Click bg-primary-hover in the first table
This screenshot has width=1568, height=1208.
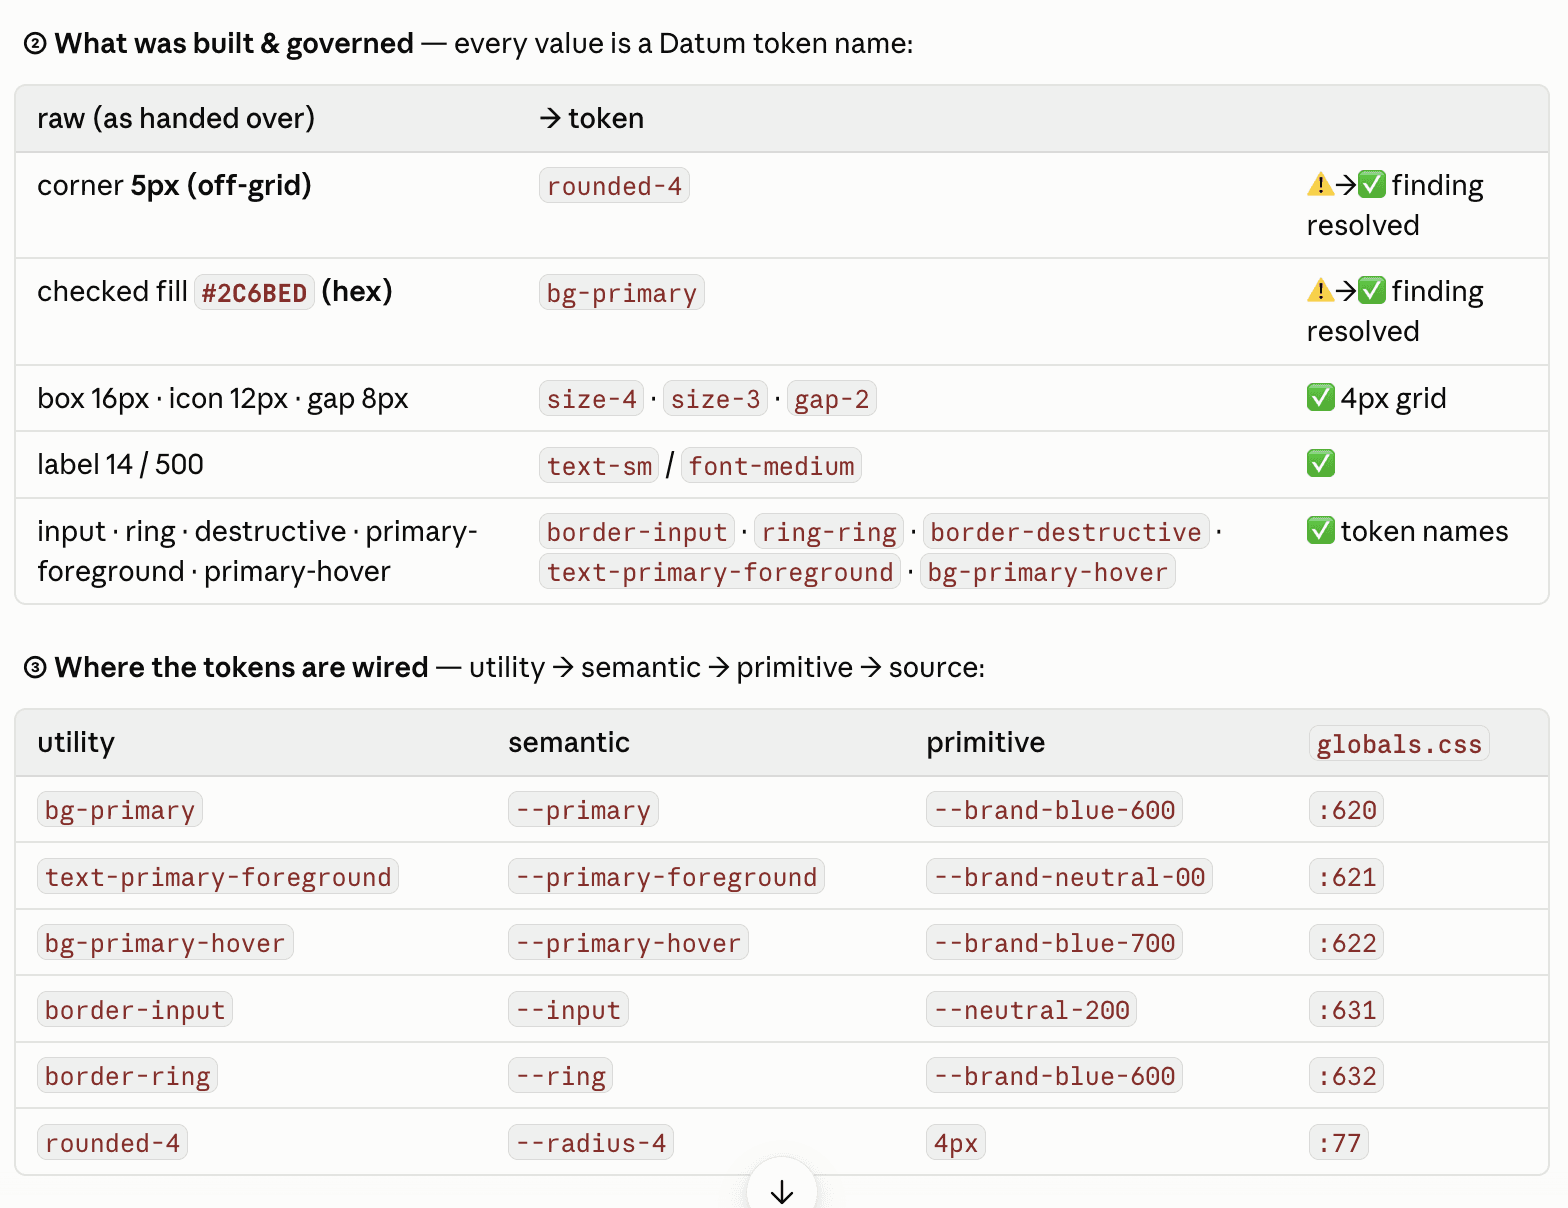click(x=1047, y=572)
